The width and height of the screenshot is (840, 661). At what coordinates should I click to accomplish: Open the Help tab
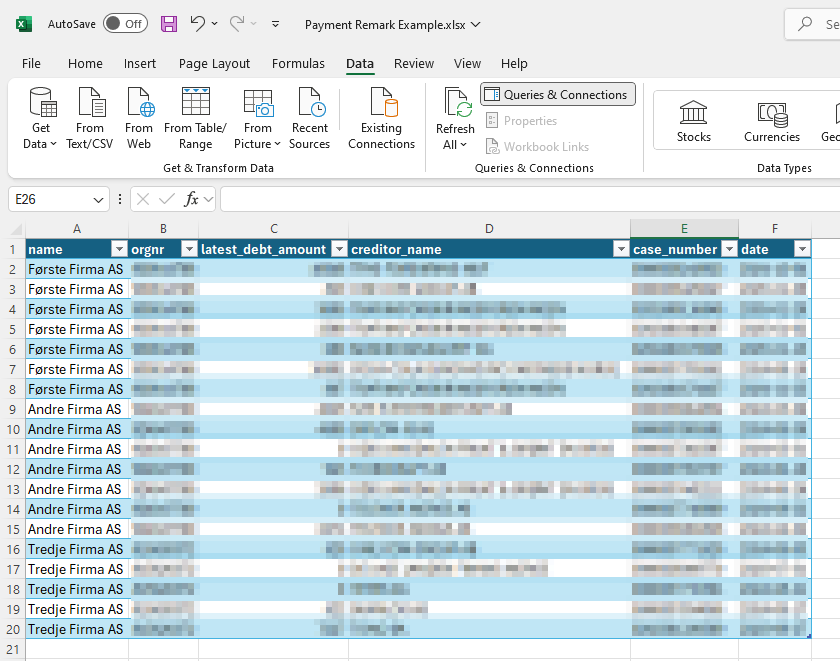click(x=514, y=63)
